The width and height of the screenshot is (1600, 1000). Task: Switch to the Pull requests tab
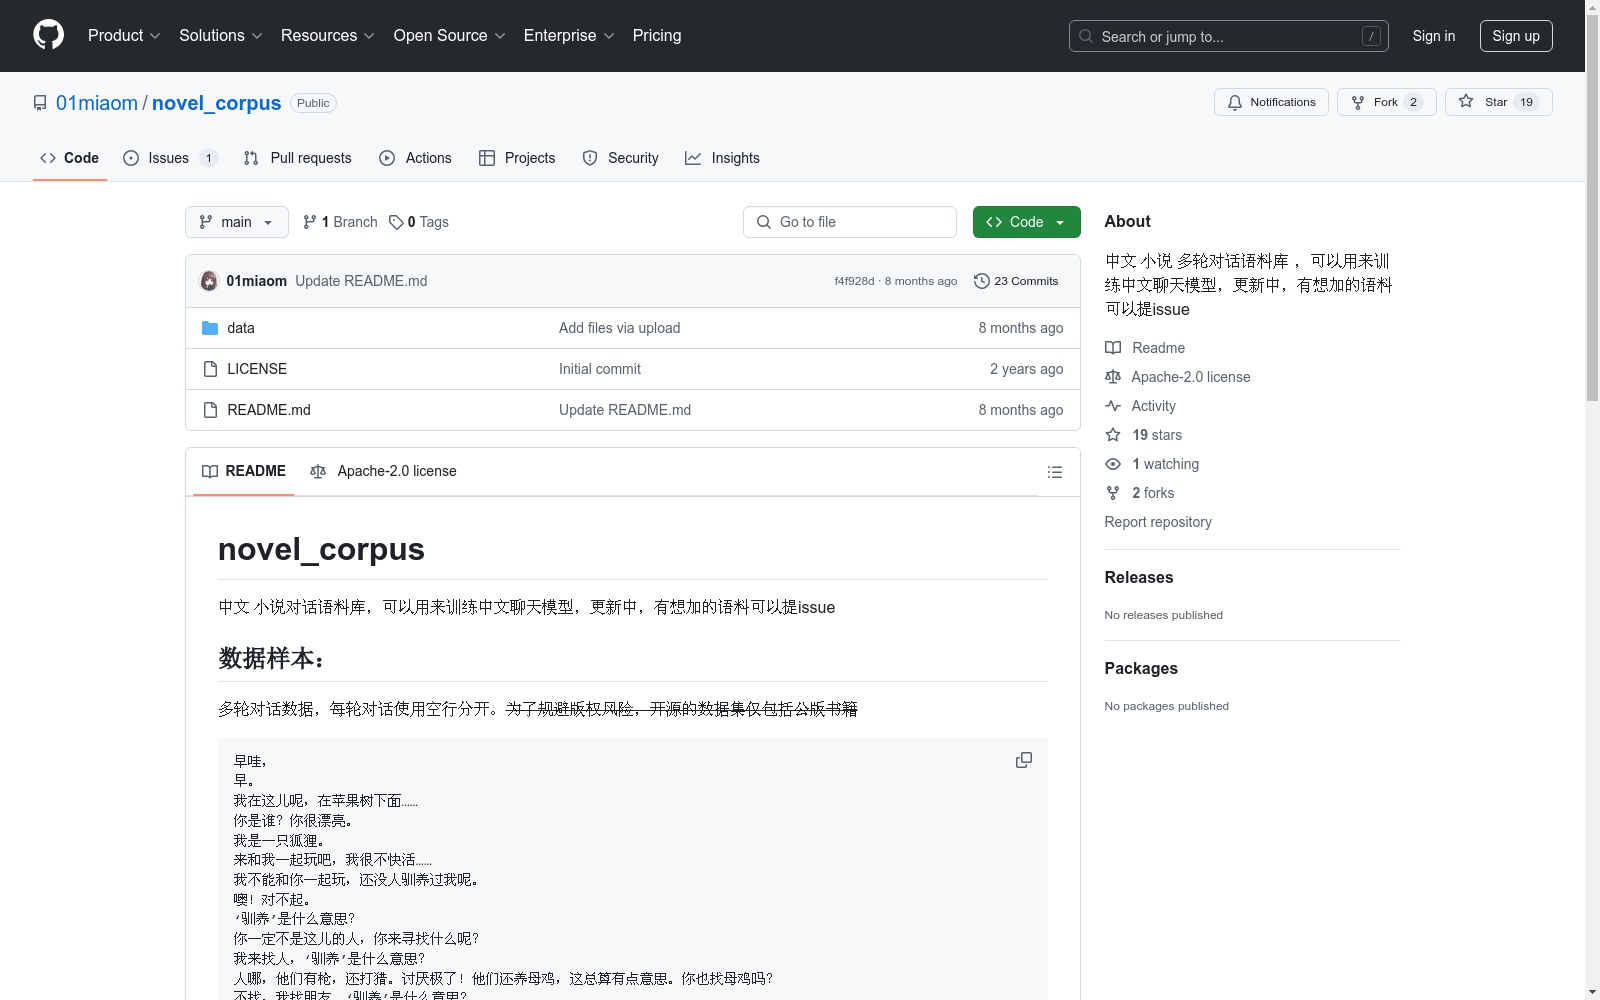coord(298,158)
